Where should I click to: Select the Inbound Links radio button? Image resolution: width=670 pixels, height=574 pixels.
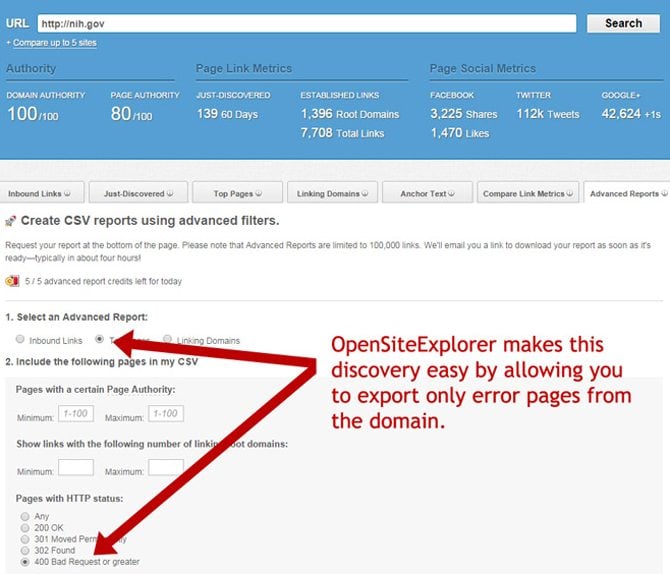tap(19, 340)
